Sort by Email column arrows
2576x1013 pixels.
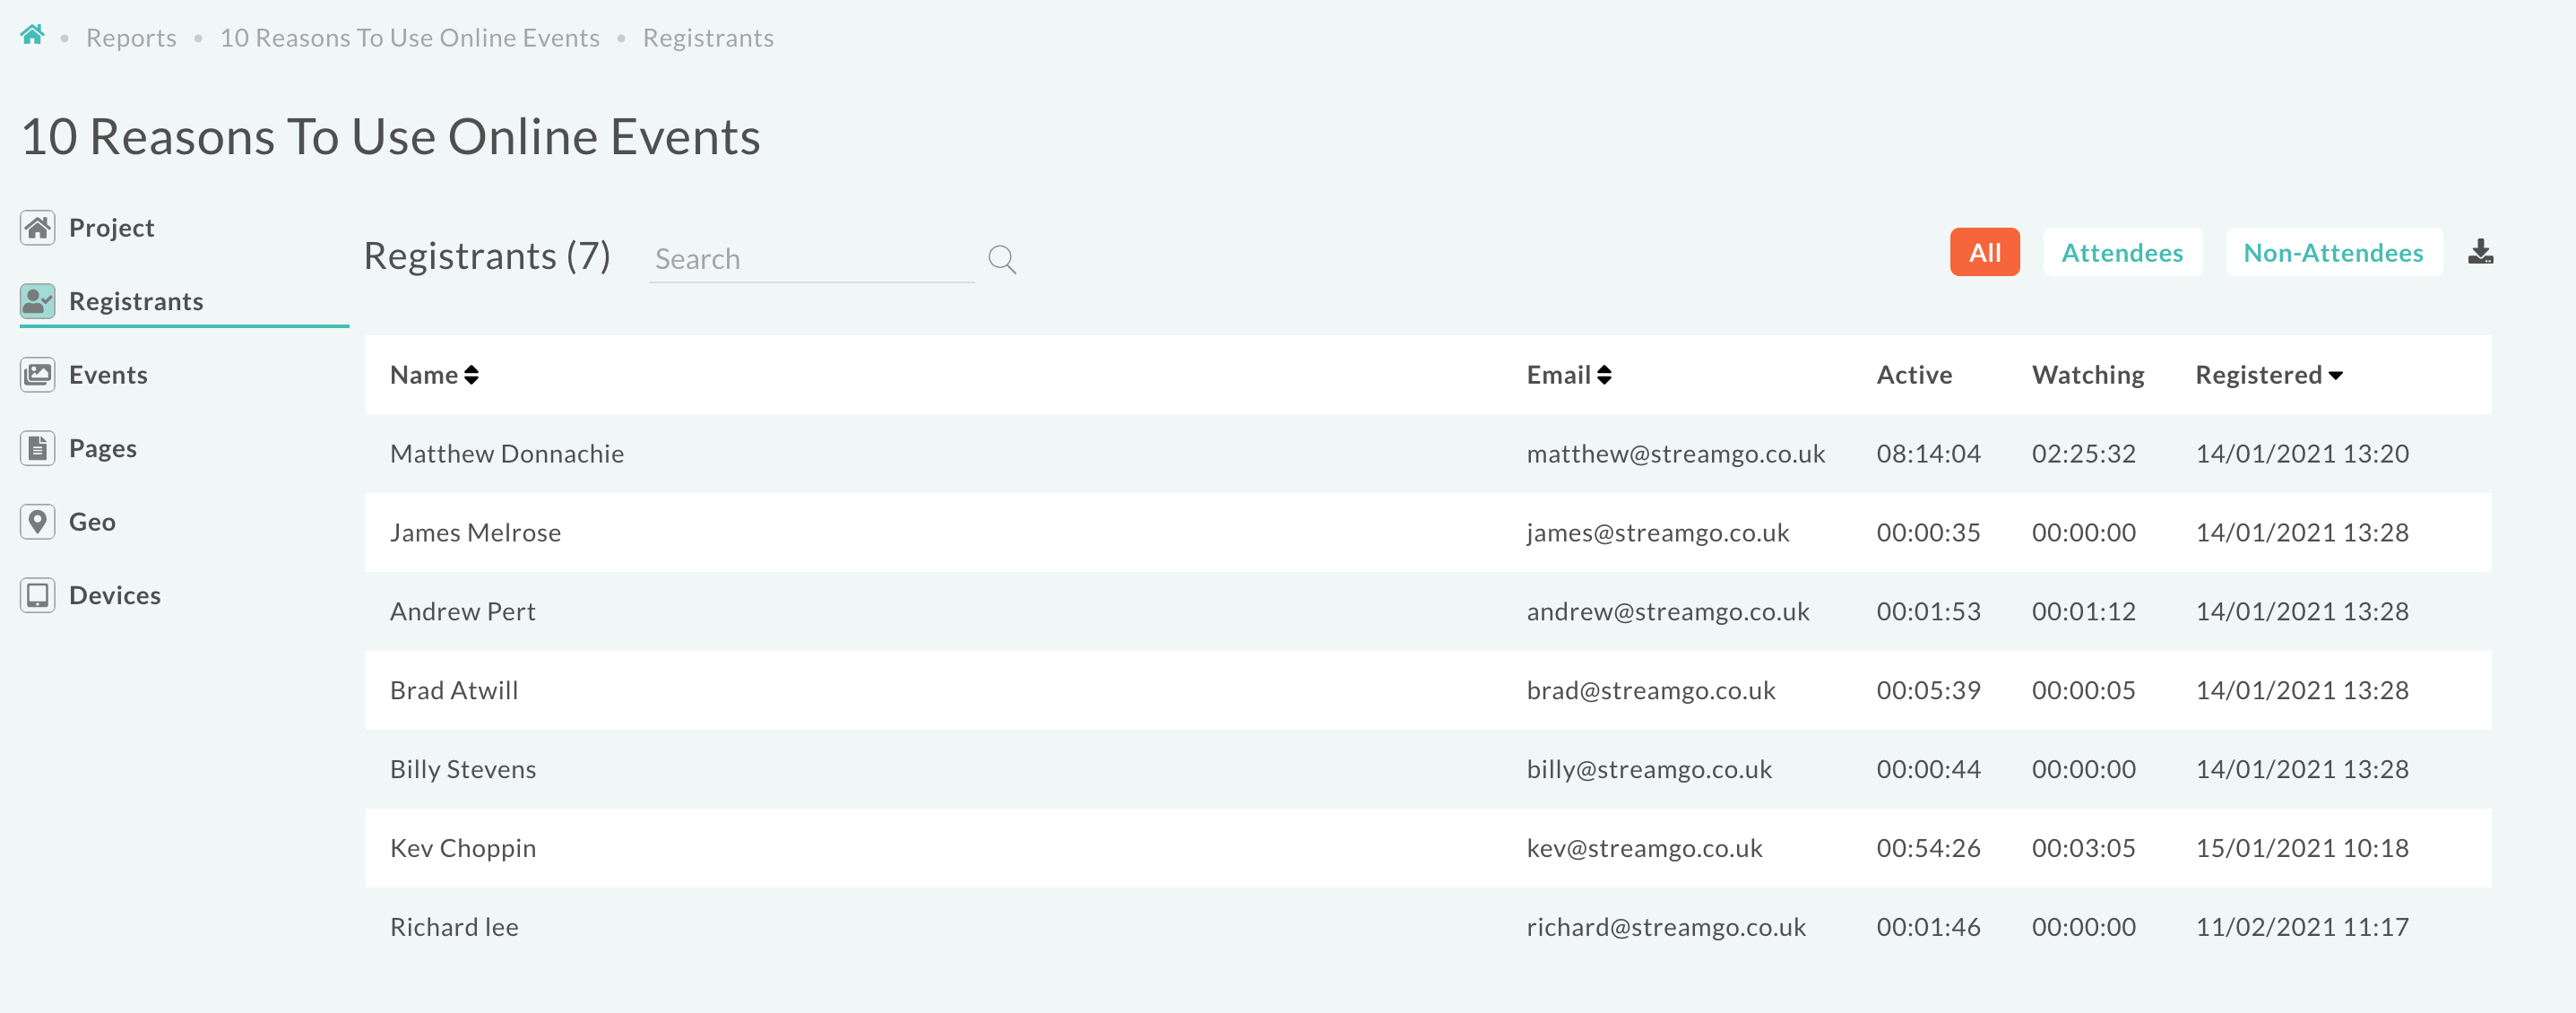tap(1604, 375)
